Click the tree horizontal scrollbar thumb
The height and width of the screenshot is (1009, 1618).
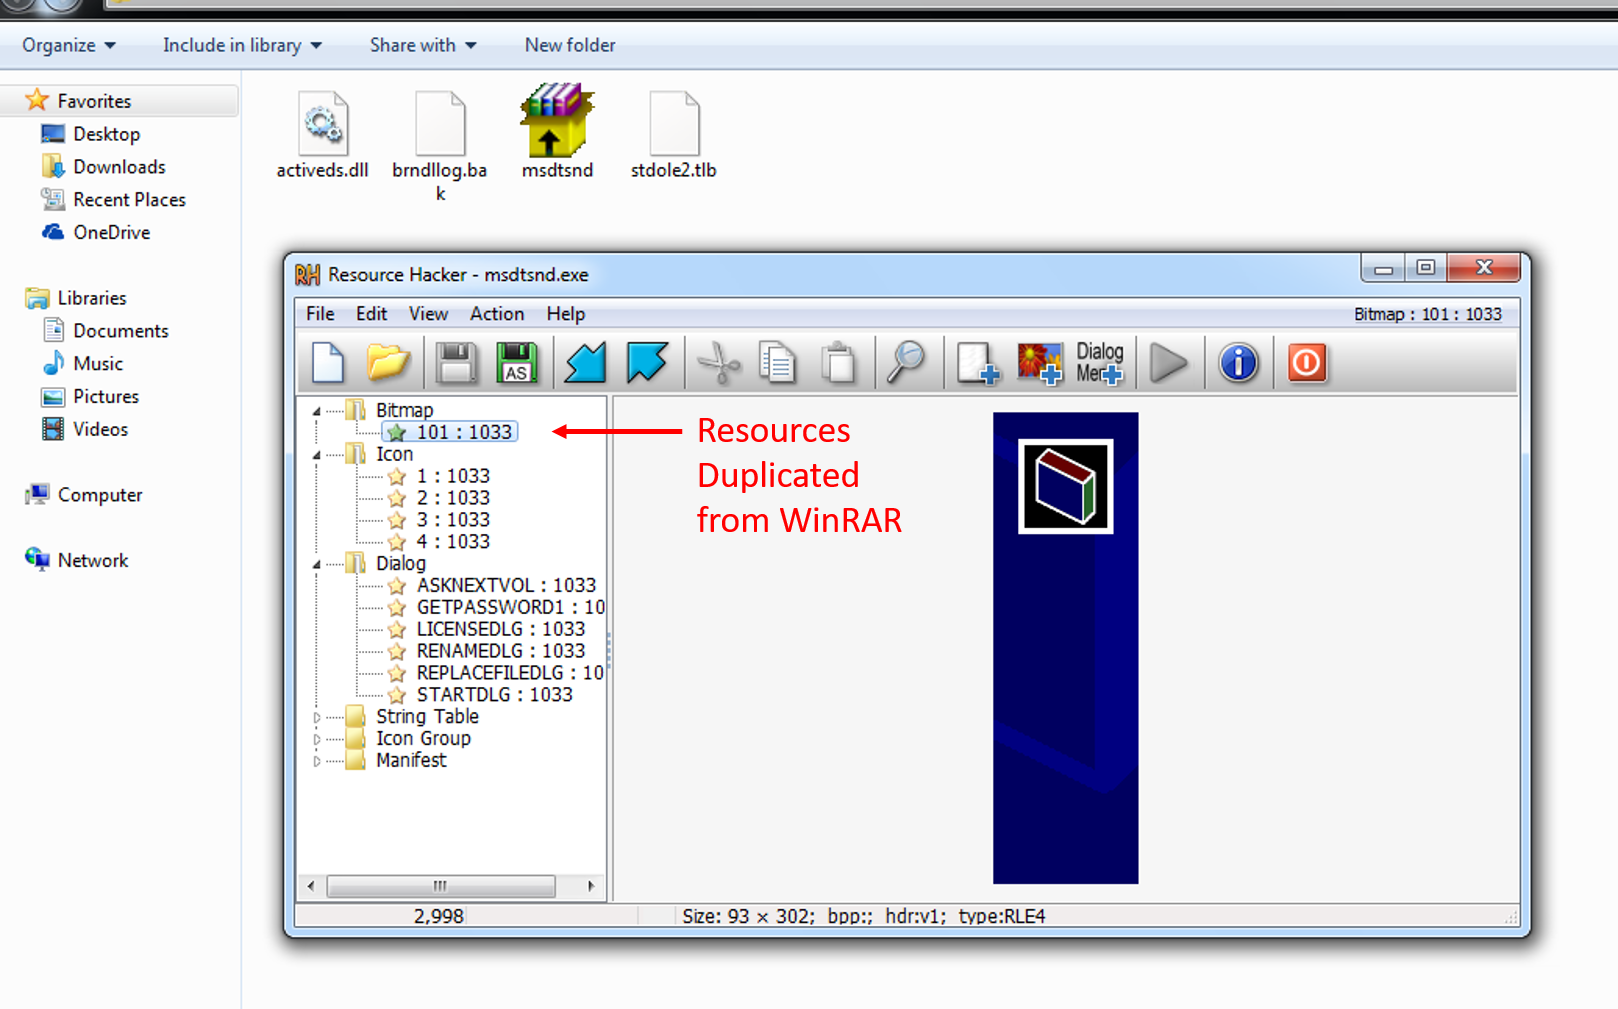(x=441, y=886)
